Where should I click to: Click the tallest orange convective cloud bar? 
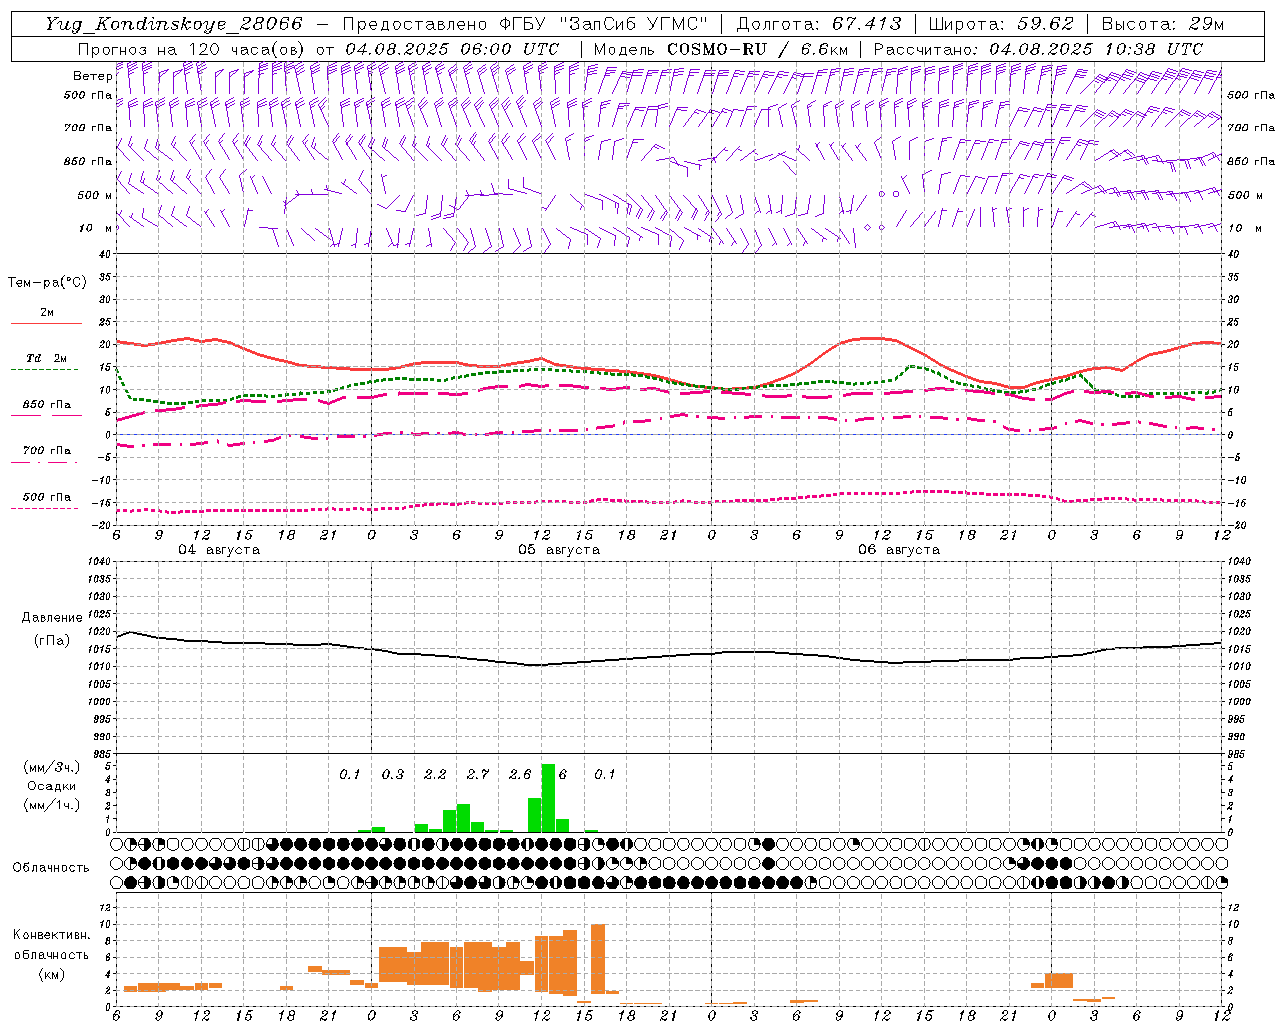pos(598,958)
